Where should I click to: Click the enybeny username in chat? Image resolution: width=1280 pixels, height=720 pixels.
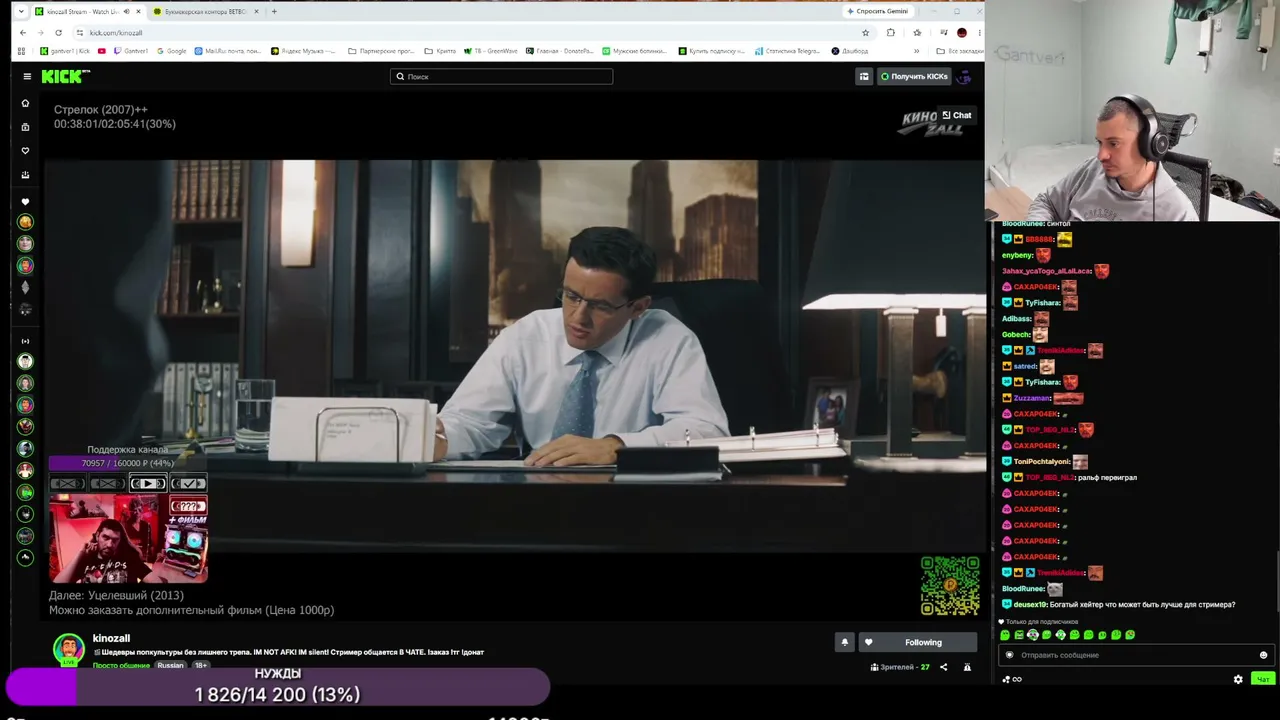(x=1017, y=255)
